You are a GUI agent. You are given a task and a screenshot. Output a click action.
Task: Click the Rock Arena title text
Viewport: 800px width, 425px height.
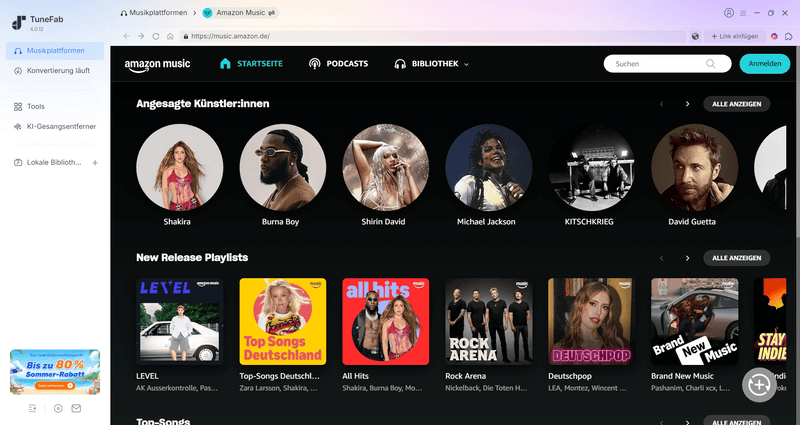coord(465,376)
